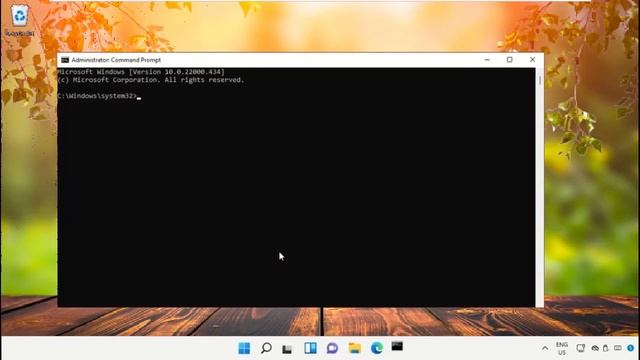This screenshot has height=360, width=640.
Task: Click the Command Prompt vertical scrollbar
Action: click(540, 187)
